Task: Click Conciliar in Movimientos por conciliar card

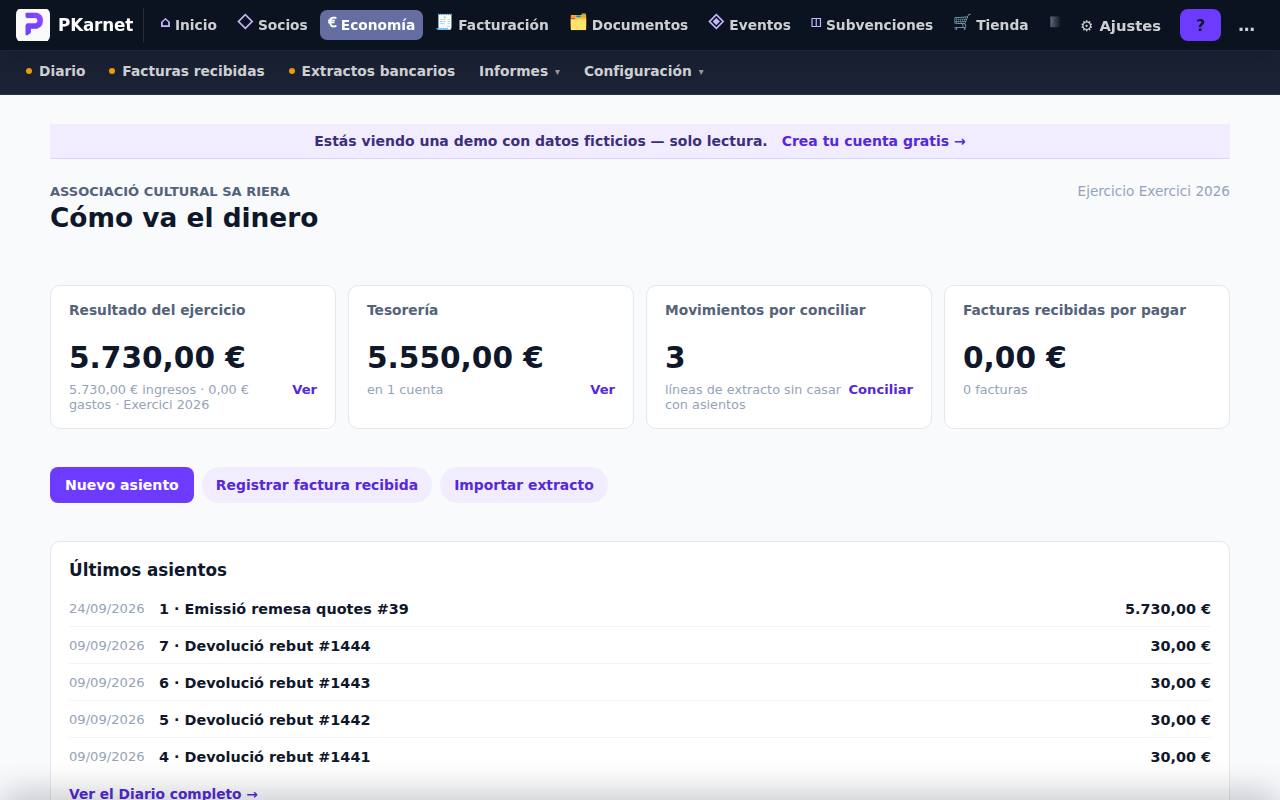Action: (880, 390)
